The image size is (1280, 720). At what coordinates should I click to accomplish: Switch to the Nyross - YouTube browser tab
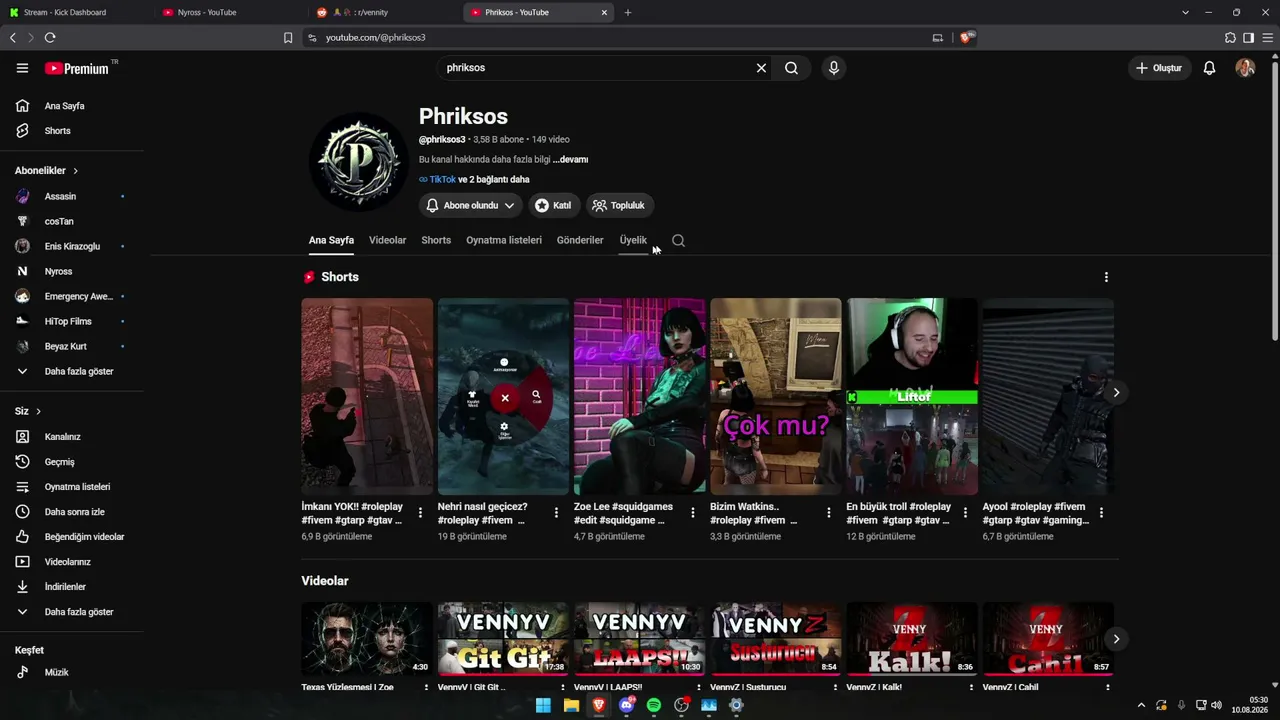click(x=232, y=12)
